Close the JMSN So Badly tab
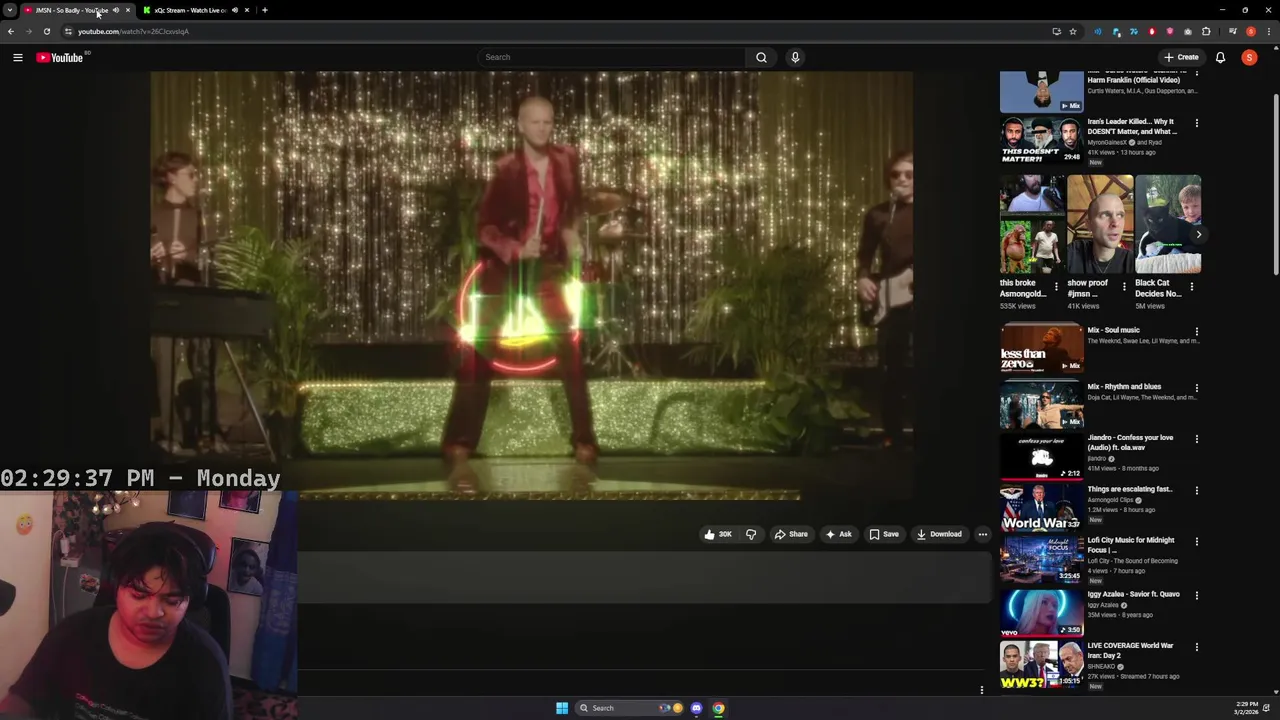The image size is (1280, 720). tap(127, 10)
